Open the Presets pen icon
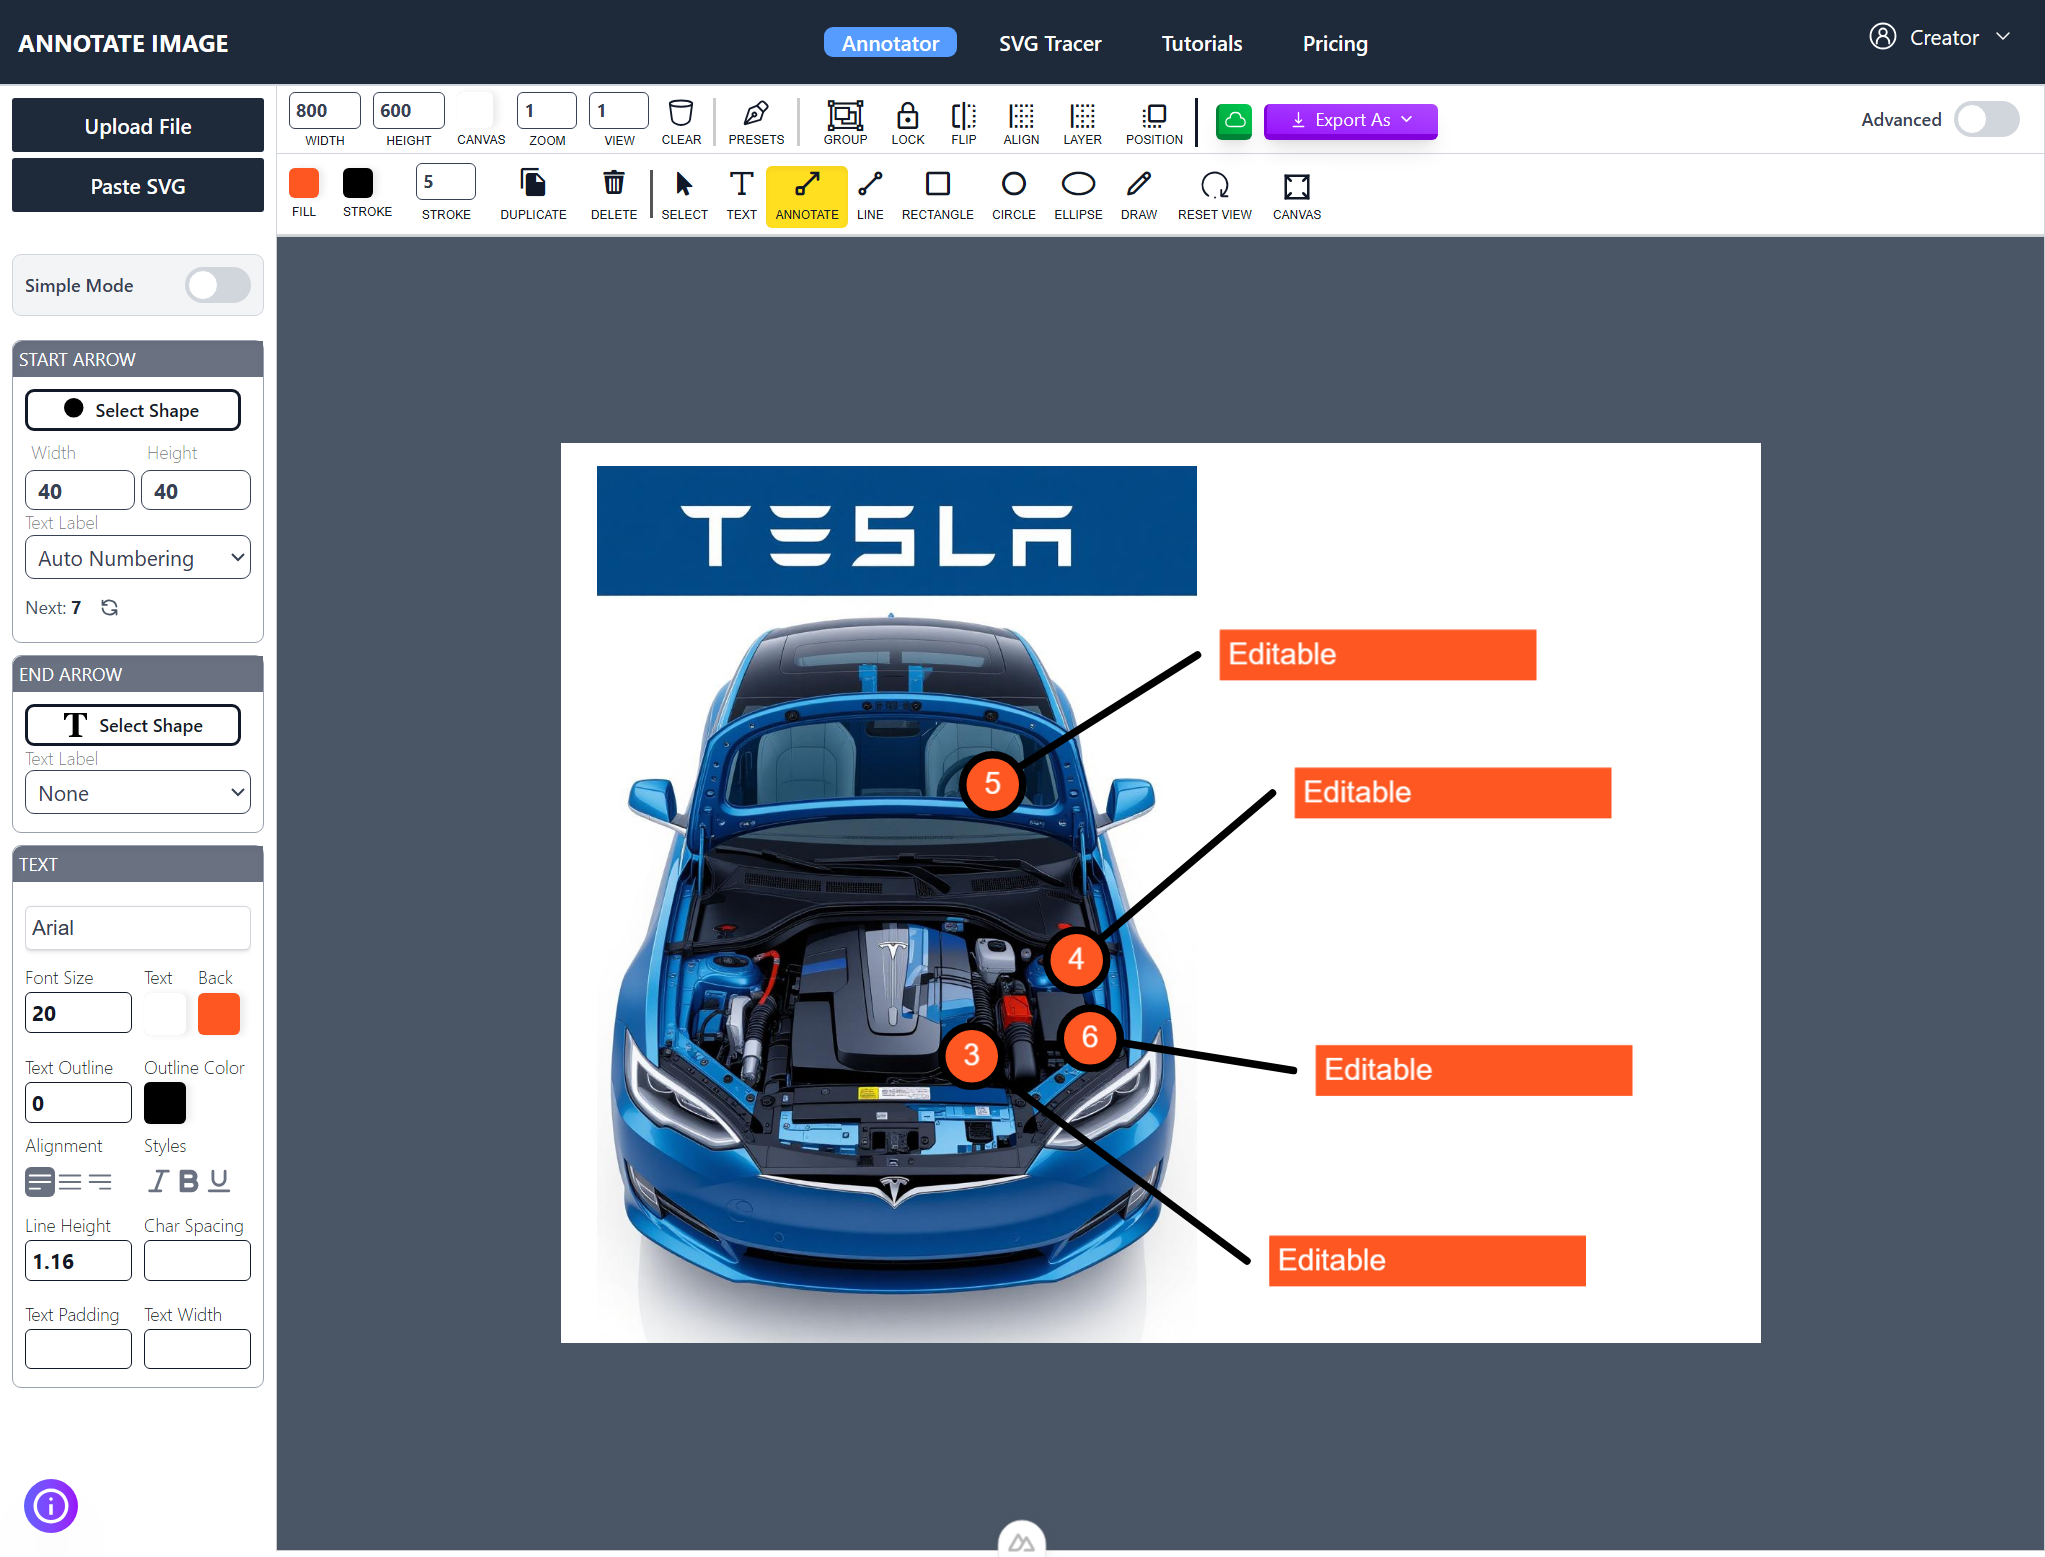2045x1557 pixels. (756, 112)
